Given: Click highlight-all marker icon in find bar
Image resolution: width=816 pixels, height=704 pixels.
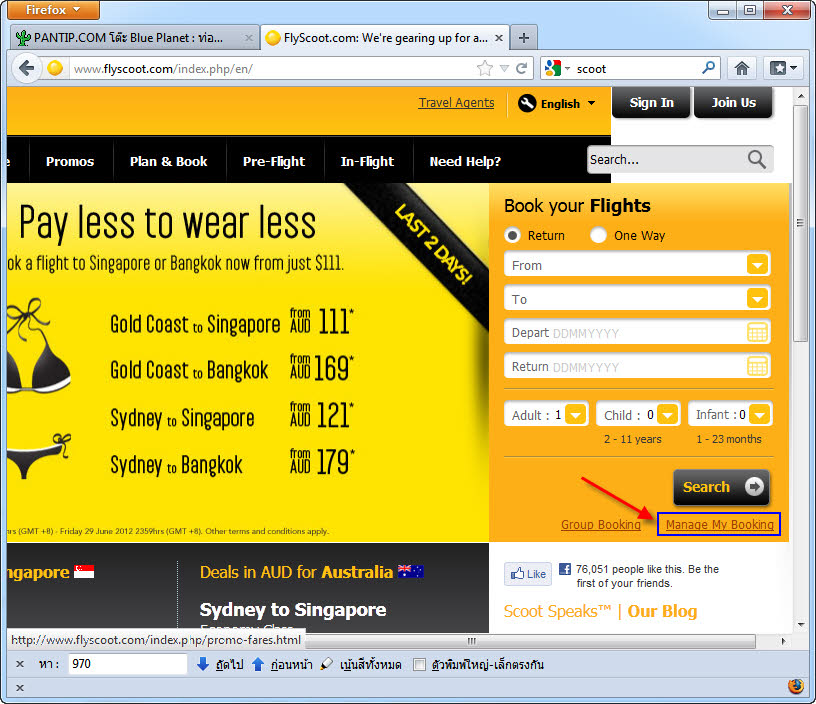Looking at the screenshot, I should pyautogui.click(x=327, y=664).
